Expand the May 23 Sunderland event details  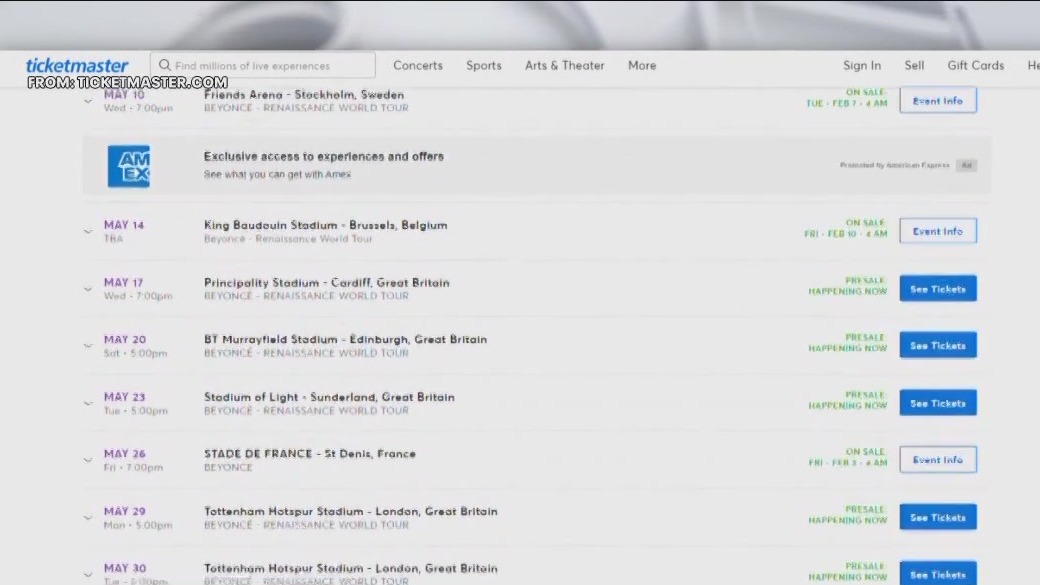pos(87,403)
